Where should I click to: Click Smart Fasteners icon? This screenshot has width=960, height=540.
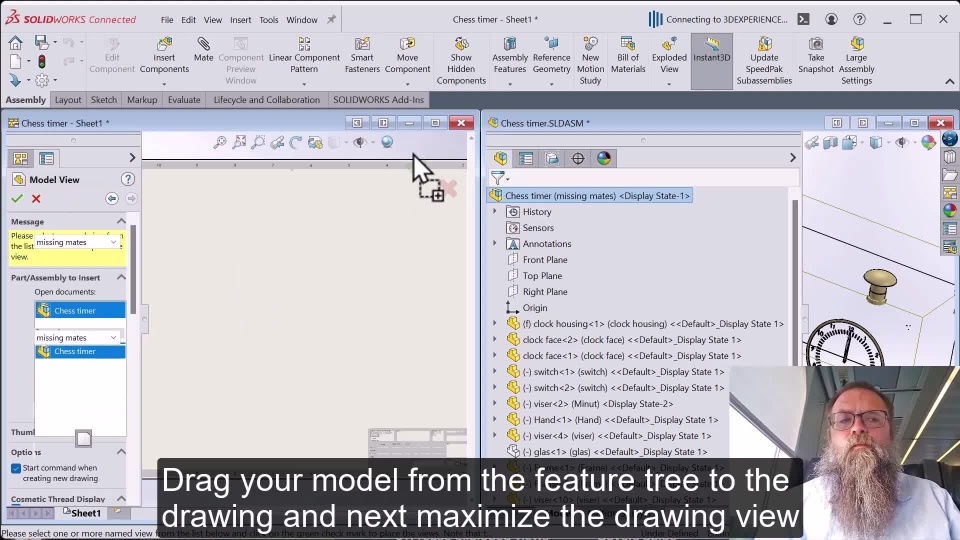point(362,55)
